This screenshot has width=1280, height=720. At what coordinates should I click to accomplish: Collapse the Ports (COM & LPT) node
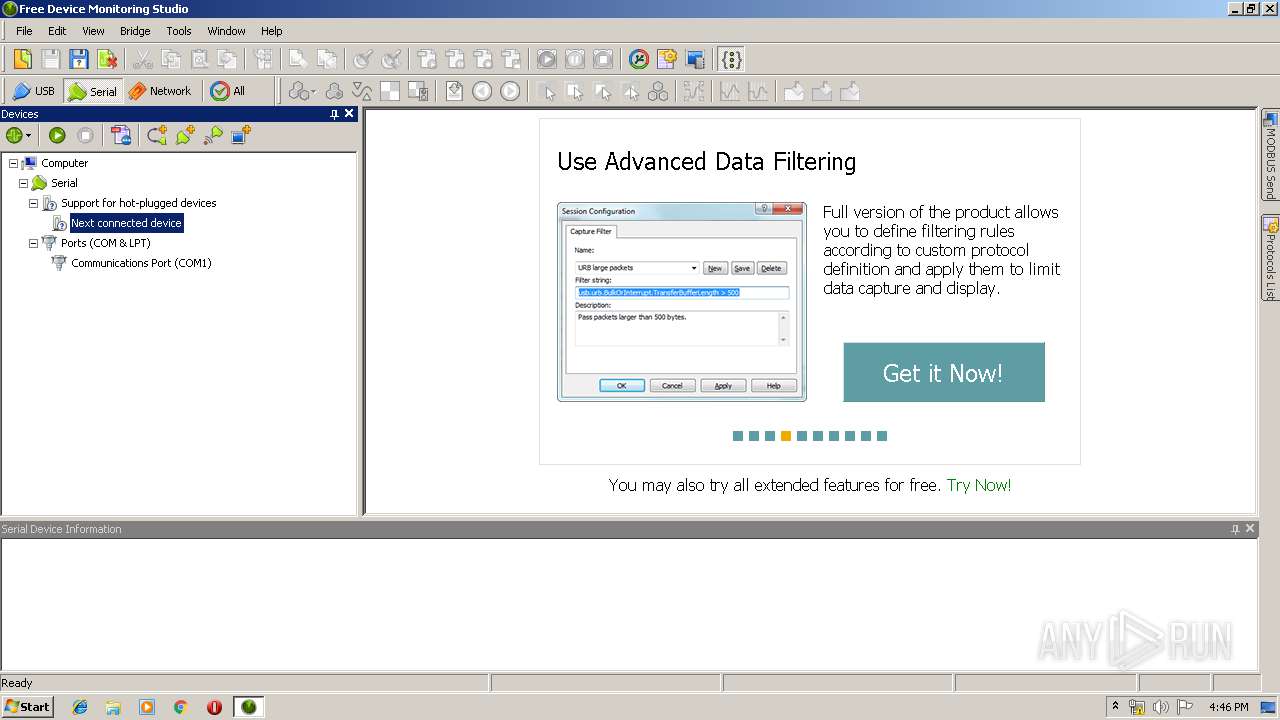[x=33, y=243]
